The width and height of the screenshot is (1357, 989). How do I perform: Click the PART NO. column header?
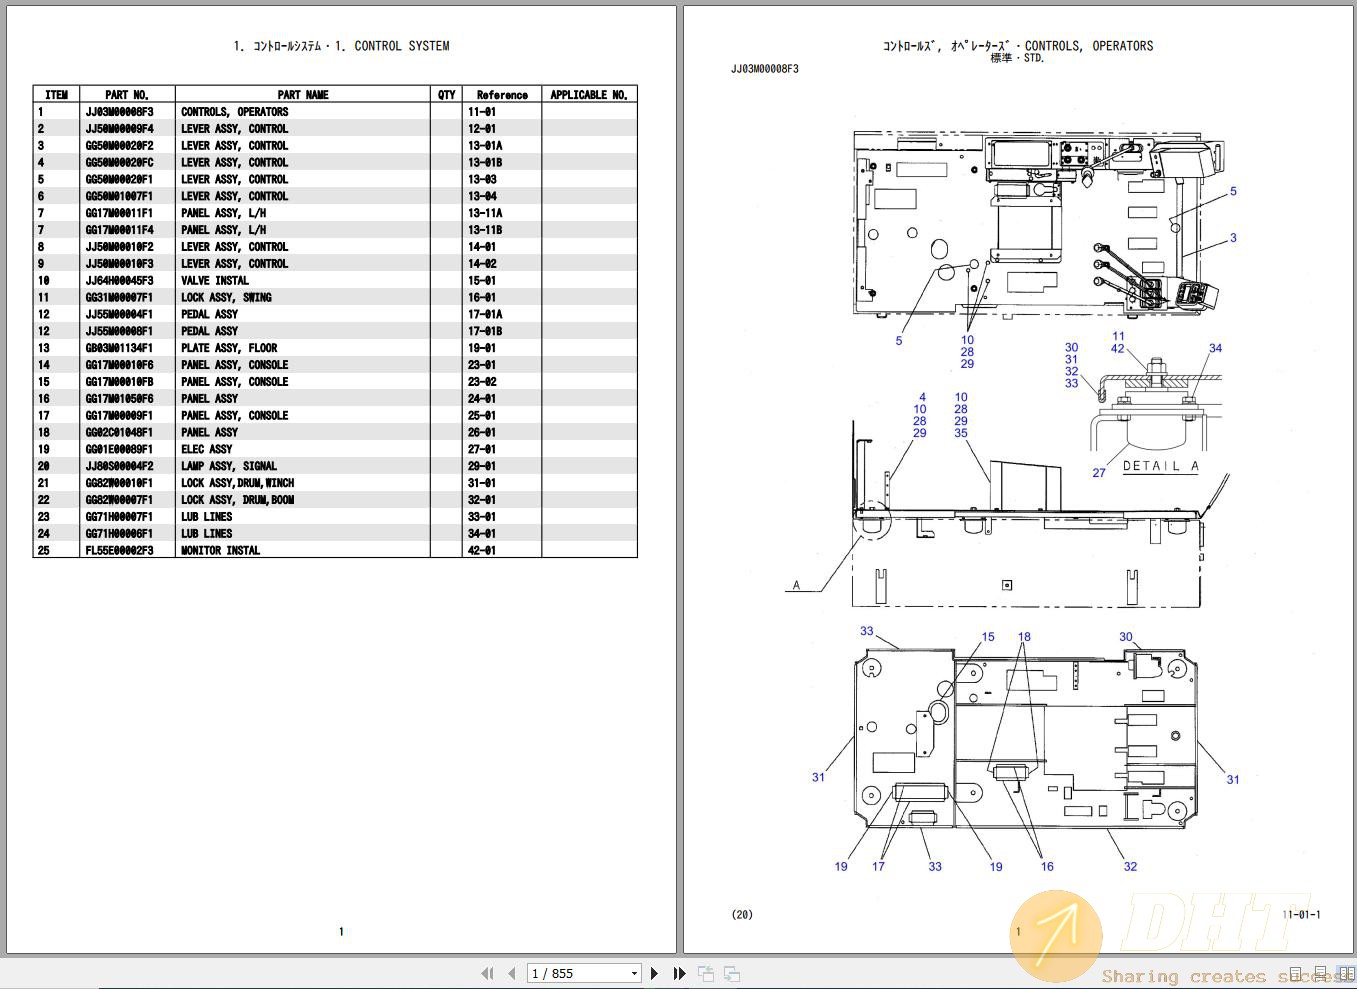127,95
